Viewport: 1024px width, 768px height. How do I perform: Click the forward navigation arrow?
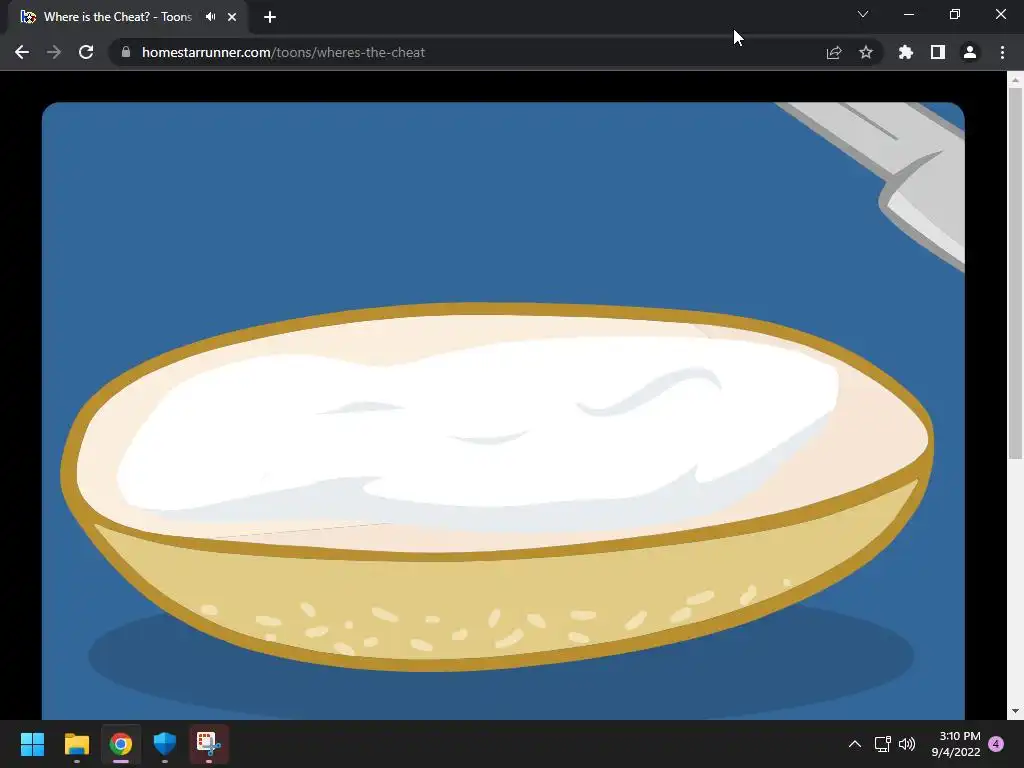(54, 52)
